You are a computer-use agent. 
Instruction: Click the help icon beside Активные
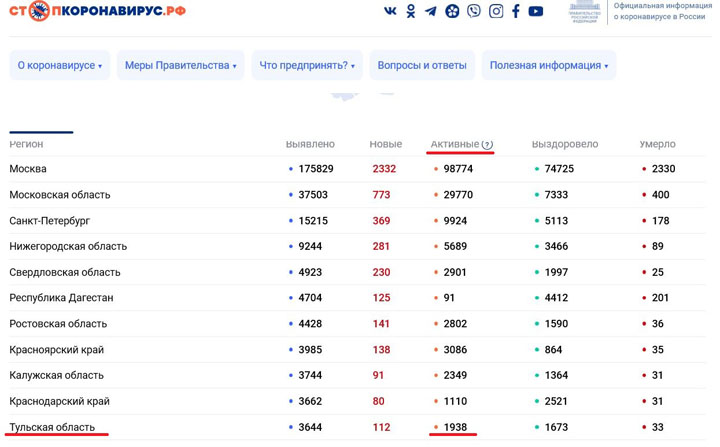[x=487, y=145]
